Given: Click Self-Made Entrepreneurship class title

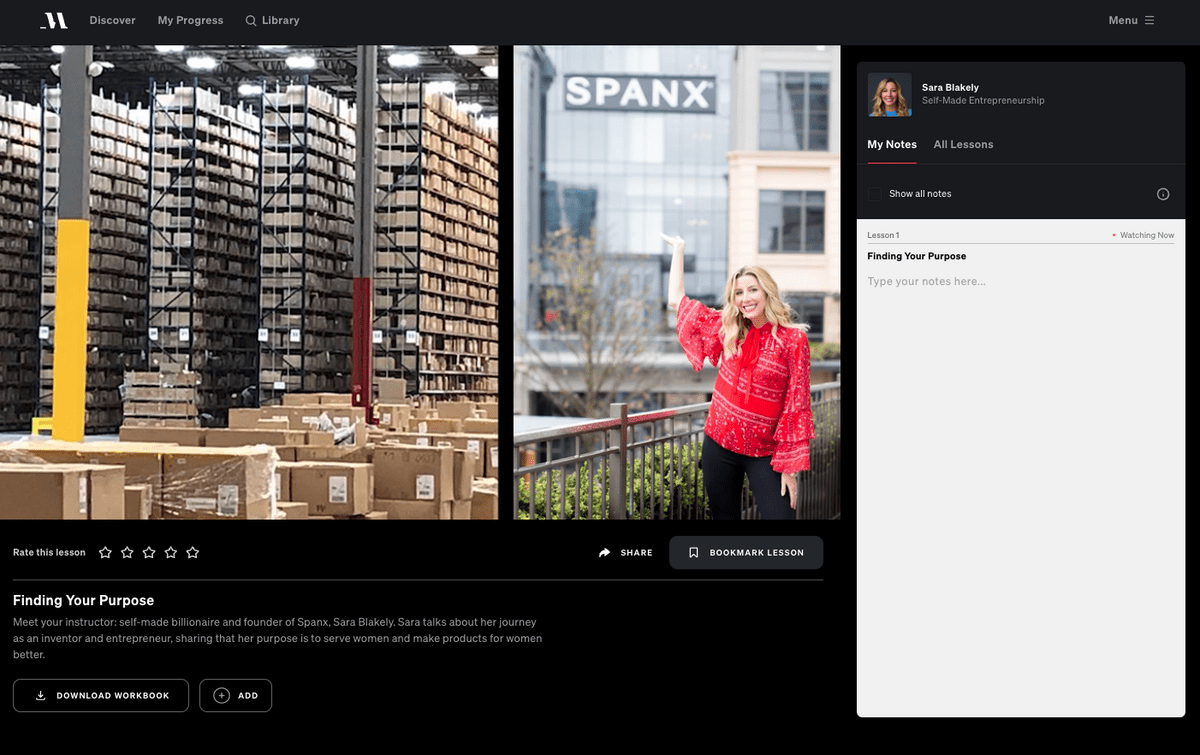Looking at the screenshot, I should 983,101.
